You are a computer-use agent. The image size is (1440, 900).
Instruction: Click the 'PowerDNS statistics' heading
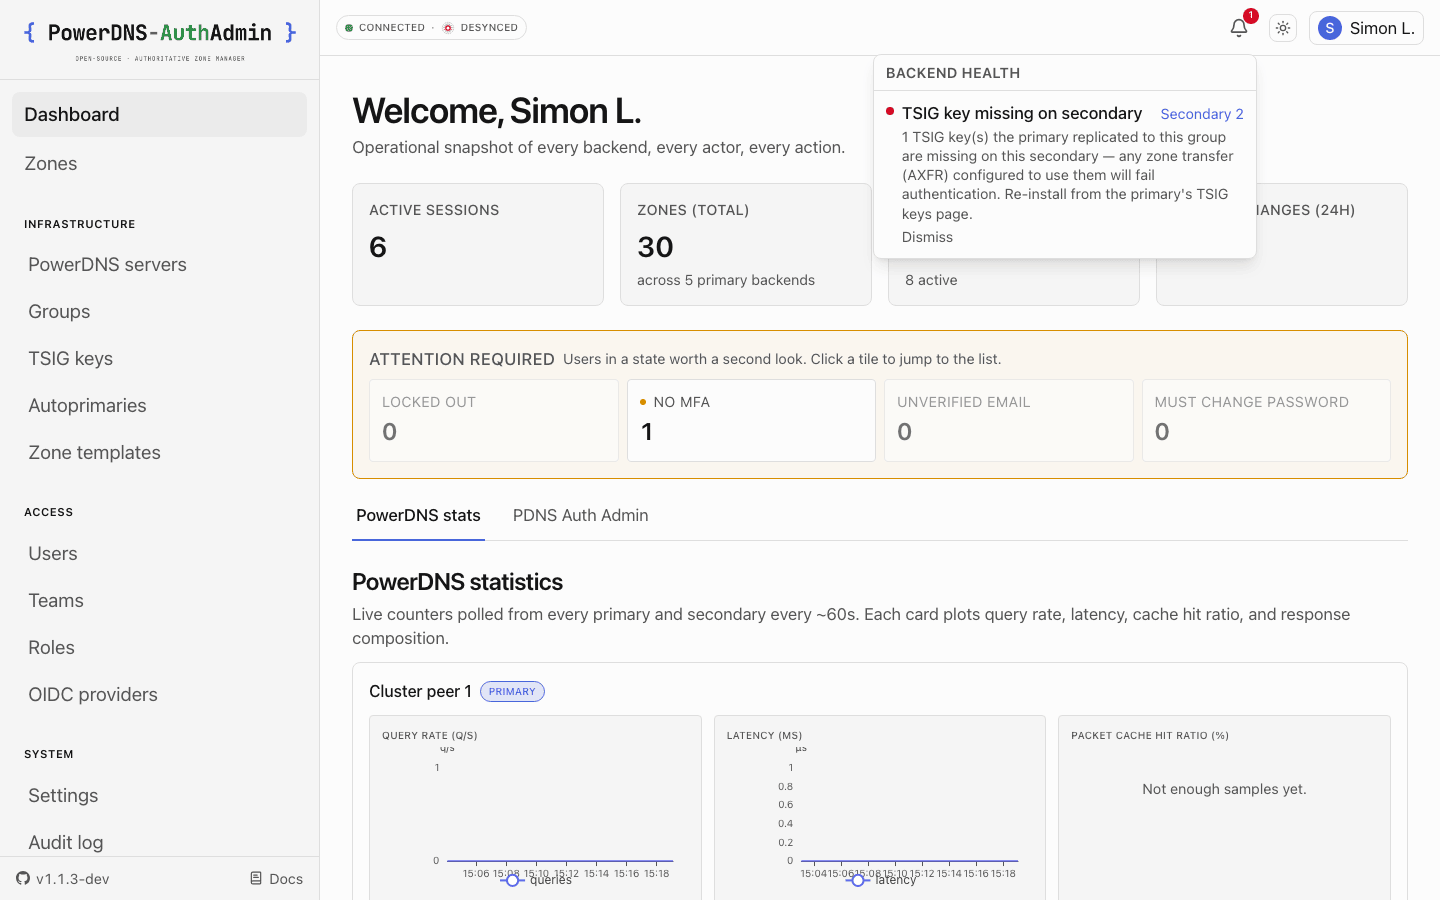(x=457, y=582)
